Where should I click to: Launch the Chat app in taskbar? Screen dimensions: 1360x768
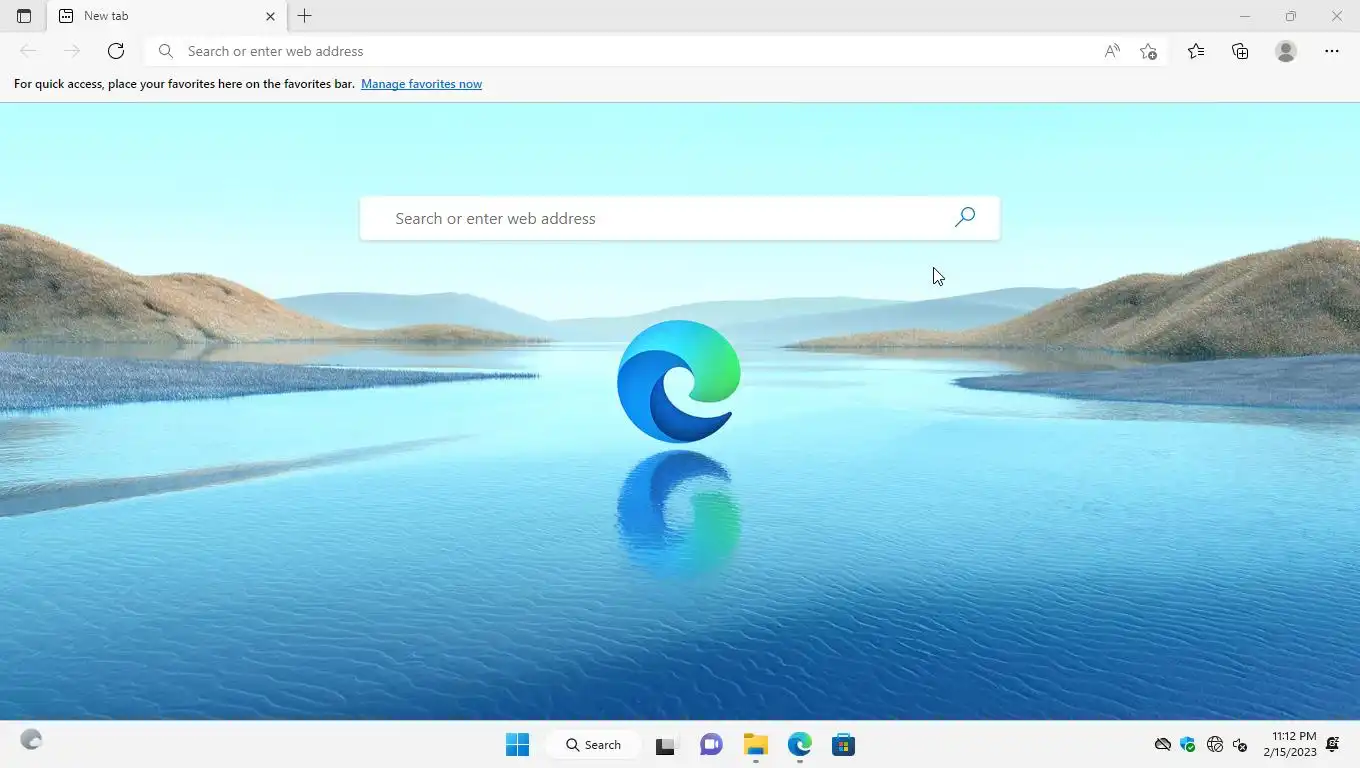tap(711, 745)
